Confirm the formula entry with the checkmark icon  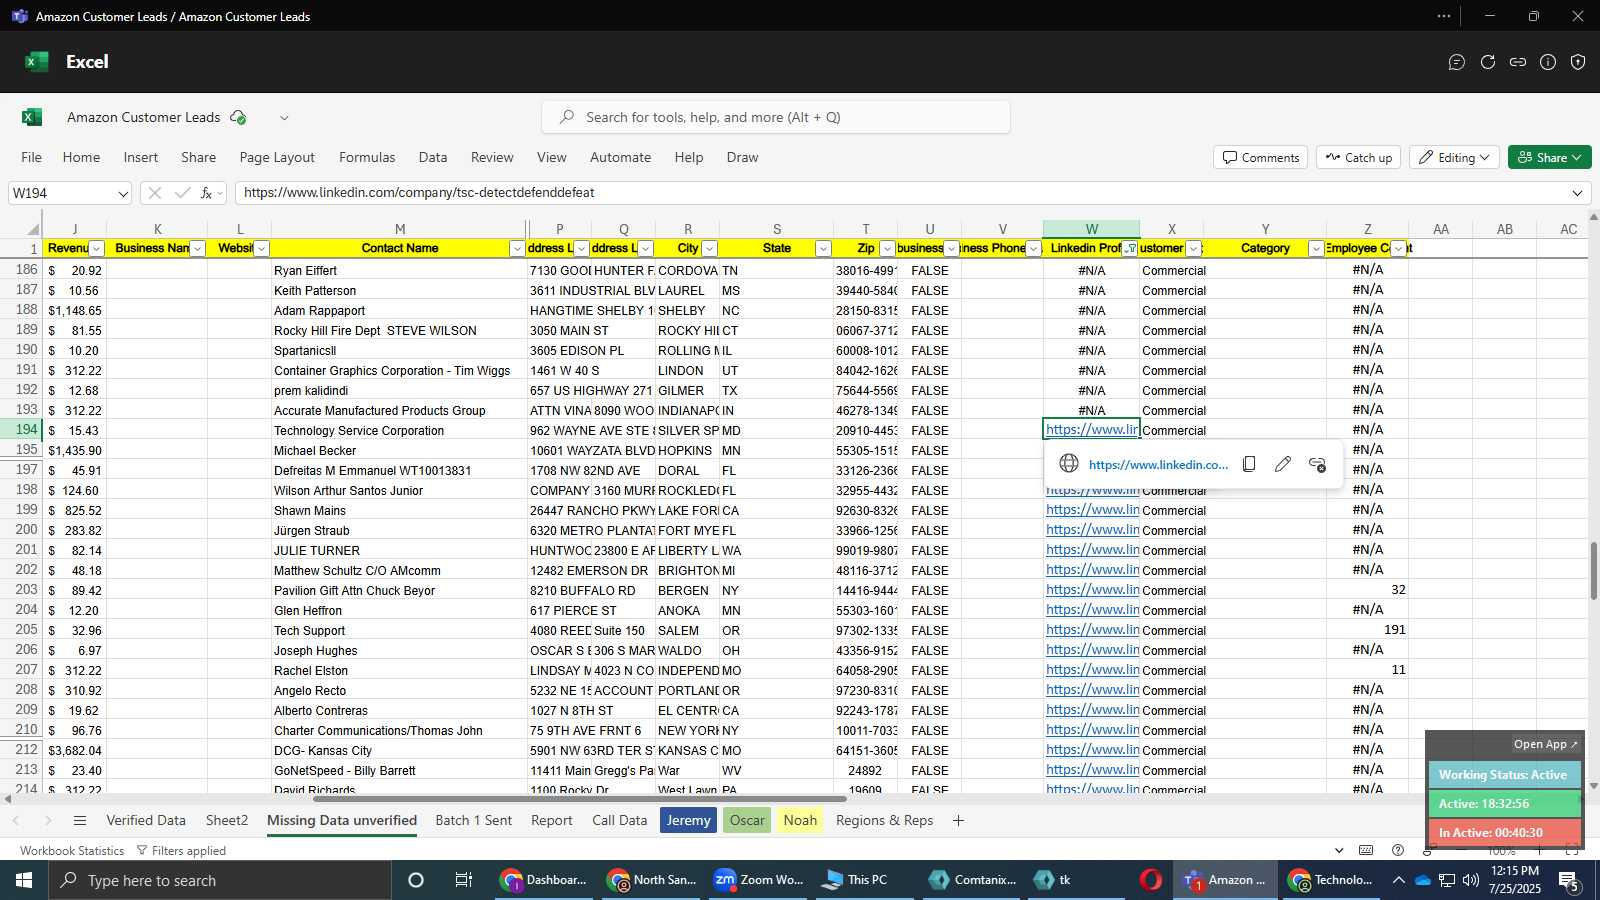coord(182,193)
